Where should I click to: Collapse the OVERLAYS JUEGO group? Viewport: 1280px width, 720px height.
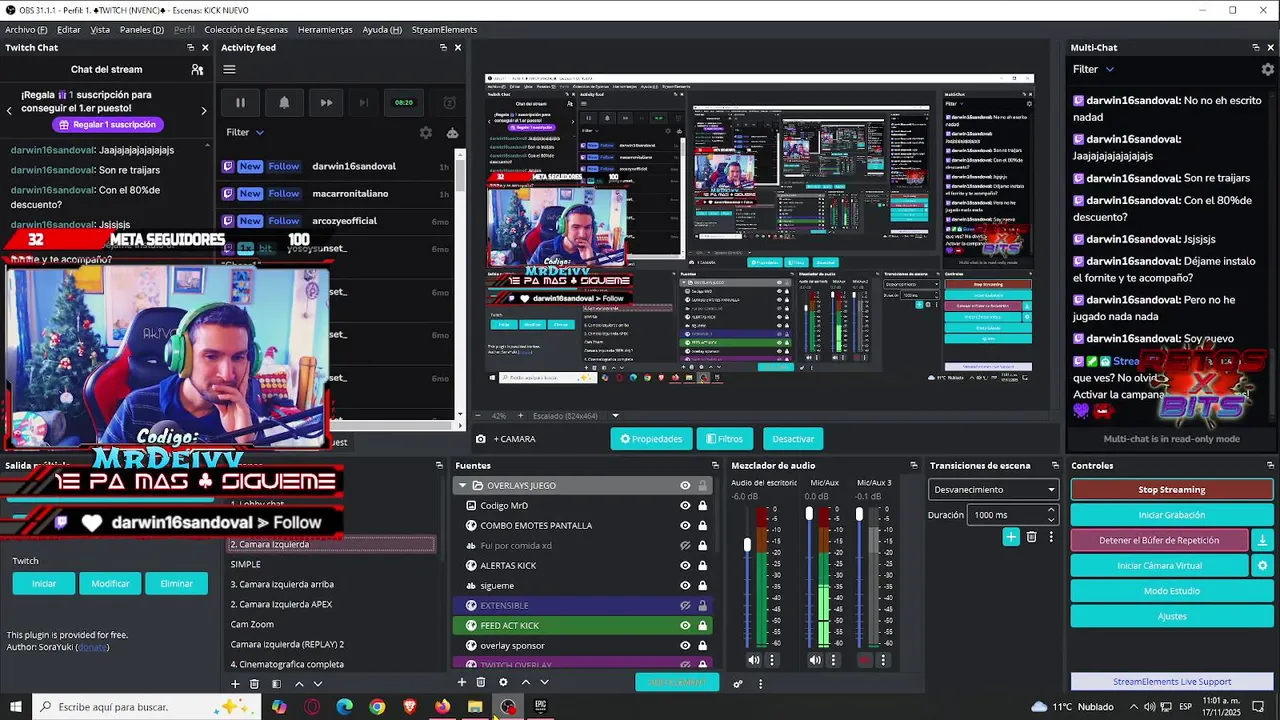pyautogui.click(x=462, y=485)
